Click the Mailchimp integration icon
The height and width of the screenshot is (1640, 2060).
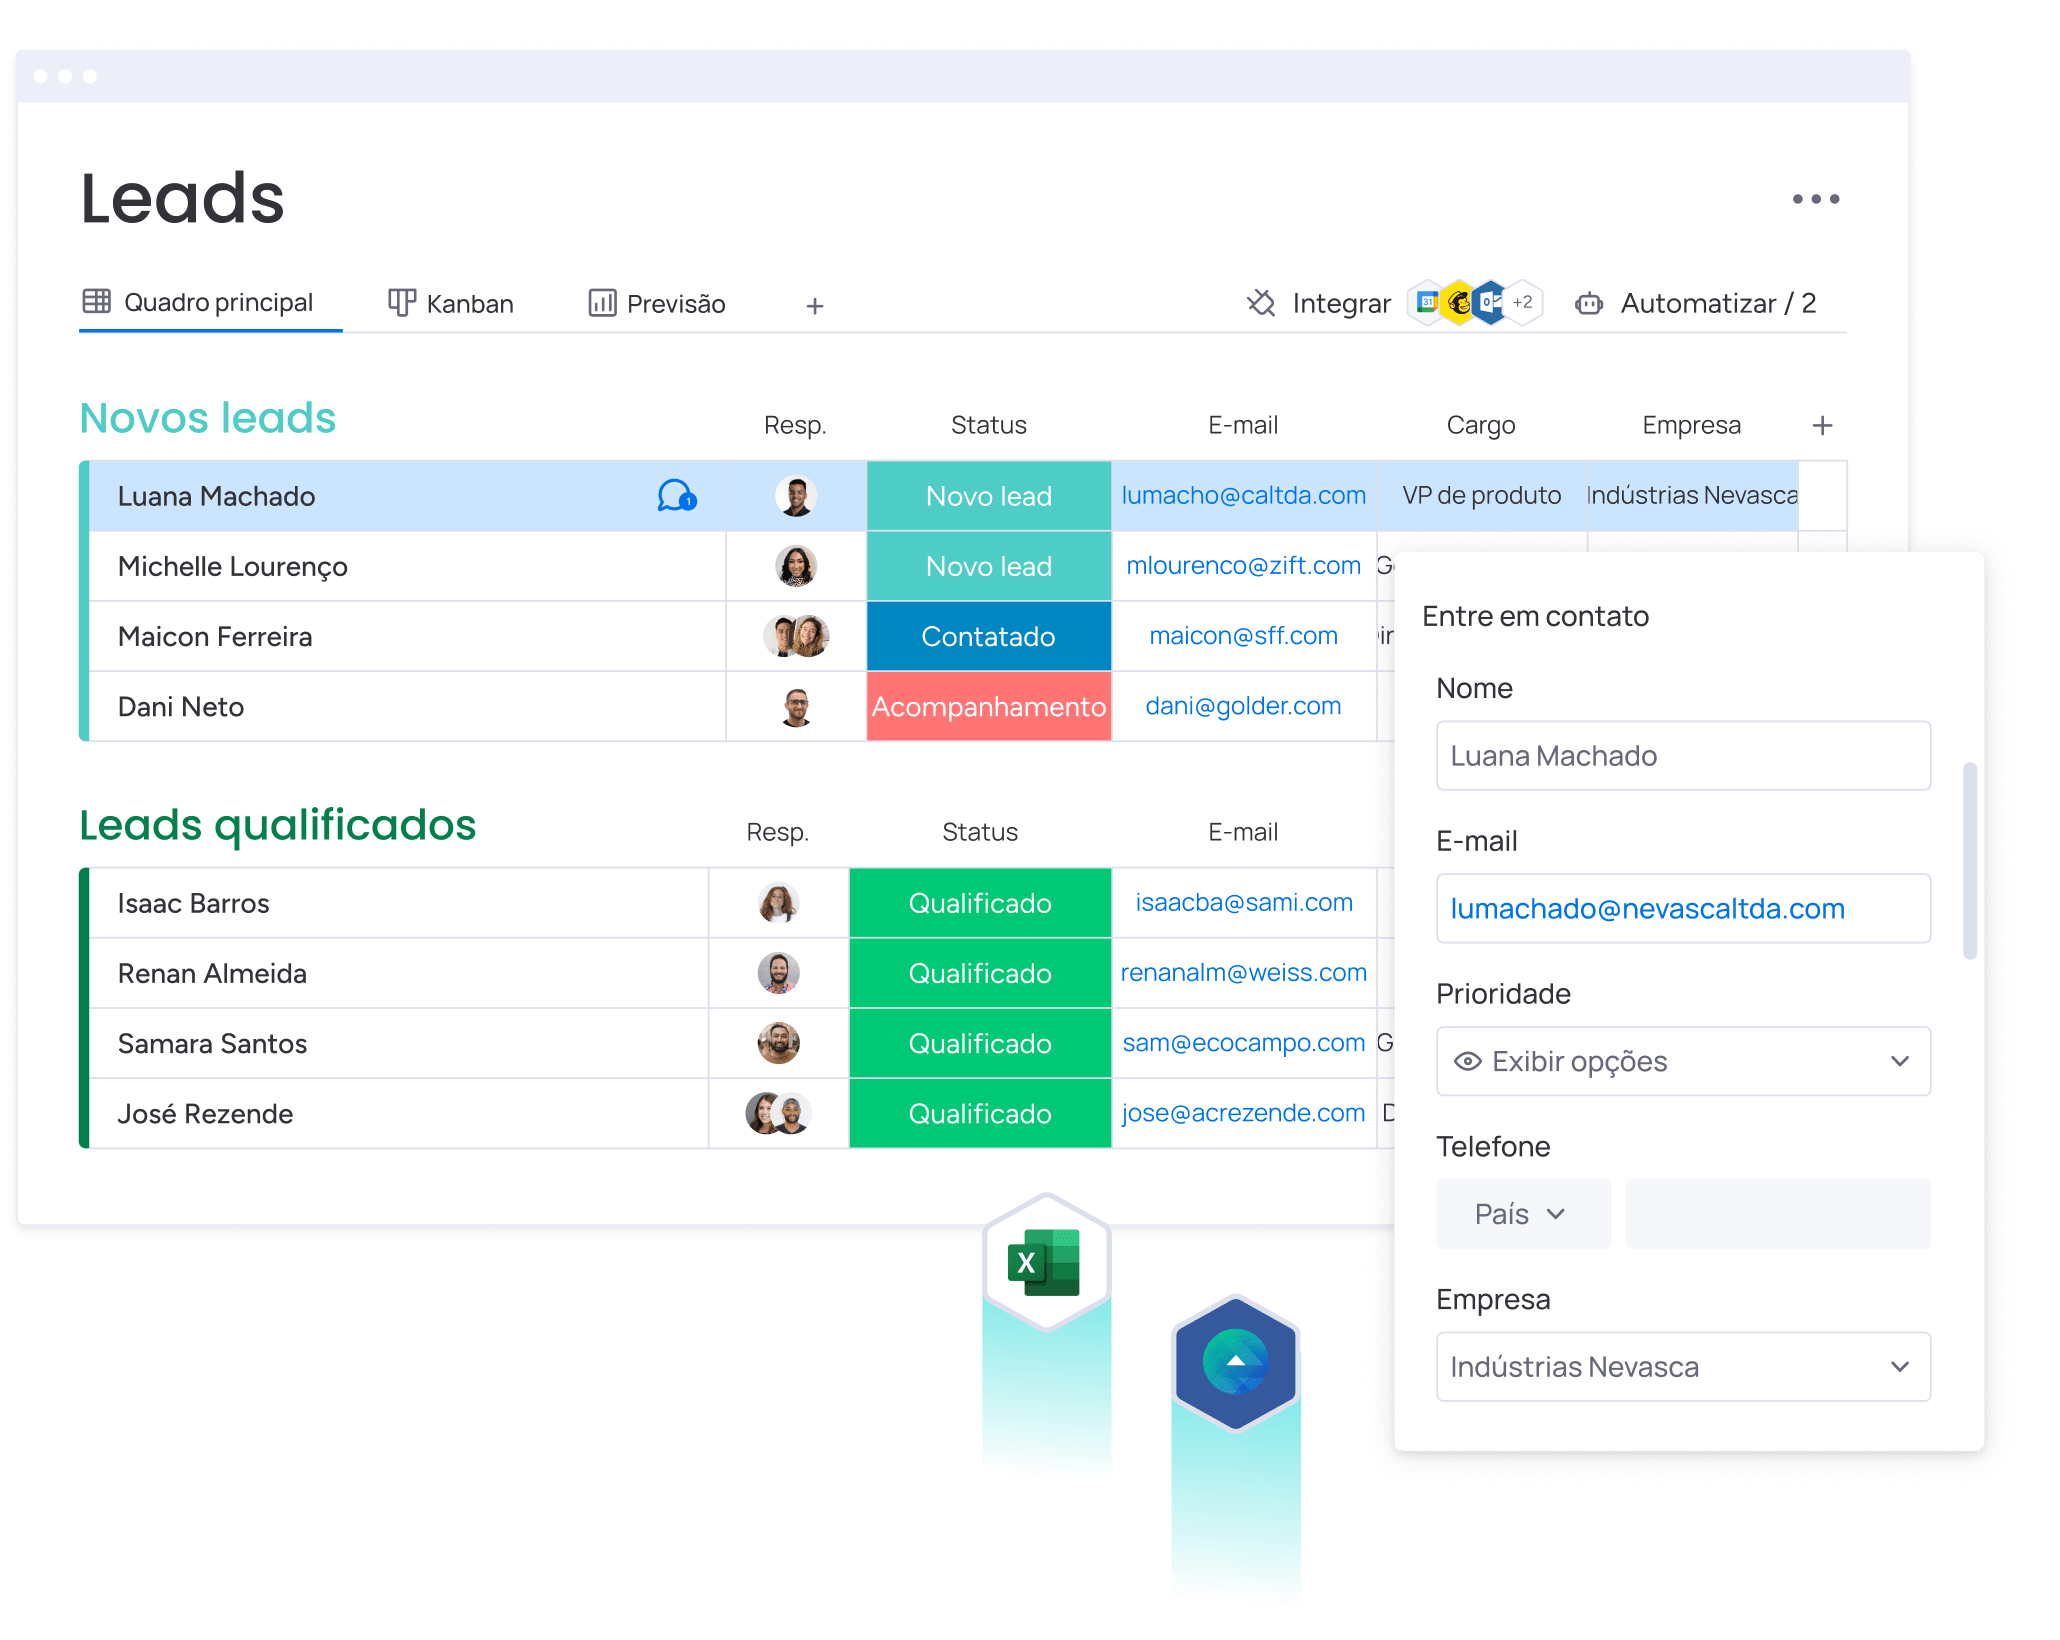(x=1460, y=302)
